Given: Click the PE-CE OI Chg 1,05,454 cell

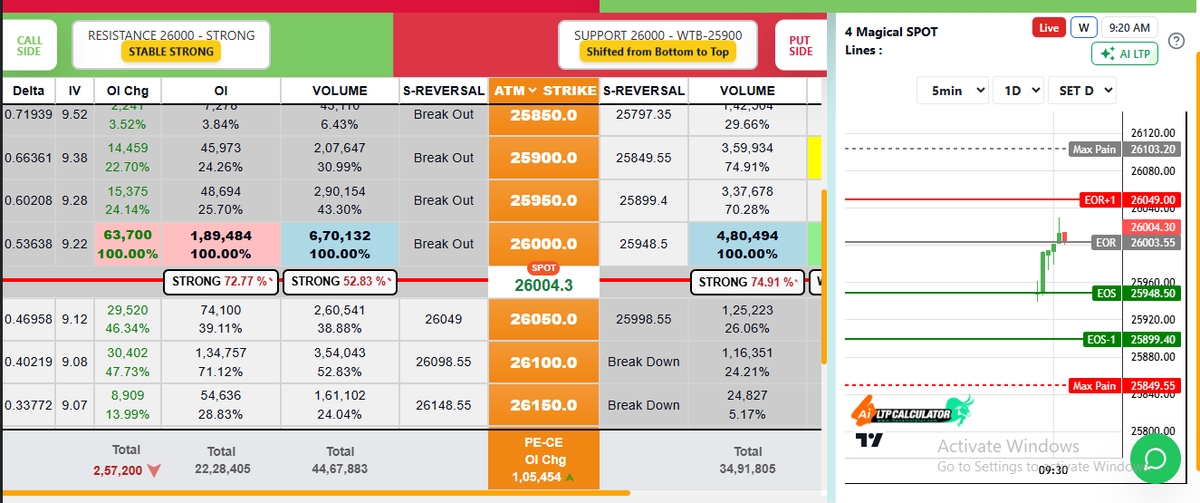Looking at the screenshot, I should (x=544, y=460).
